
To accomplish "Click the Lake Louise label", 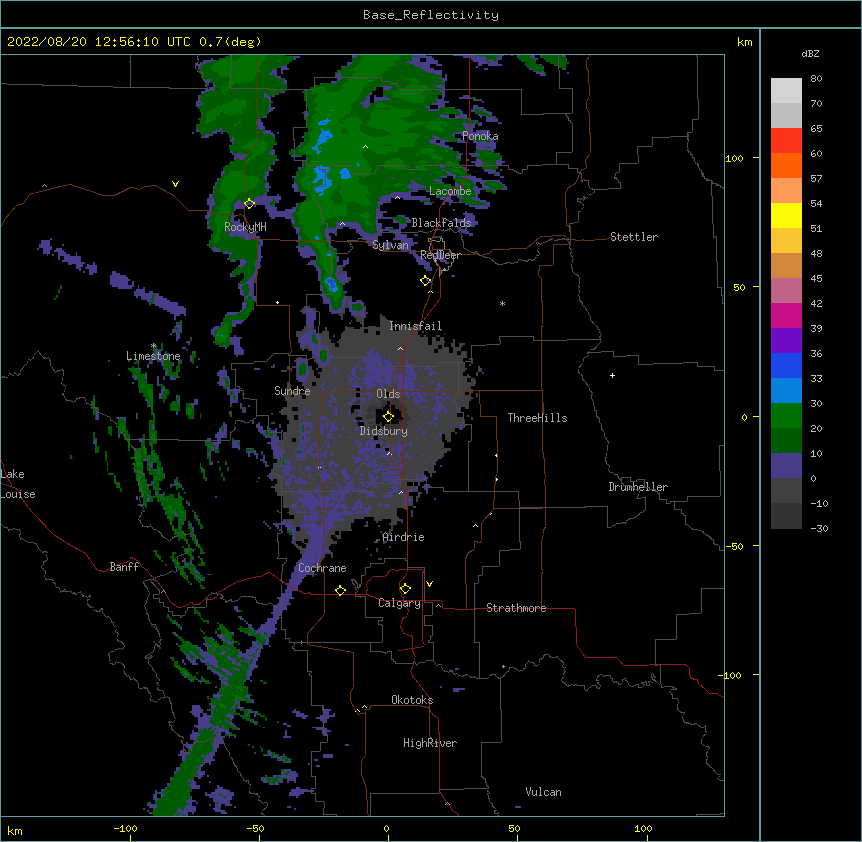I will coord(18,484).
